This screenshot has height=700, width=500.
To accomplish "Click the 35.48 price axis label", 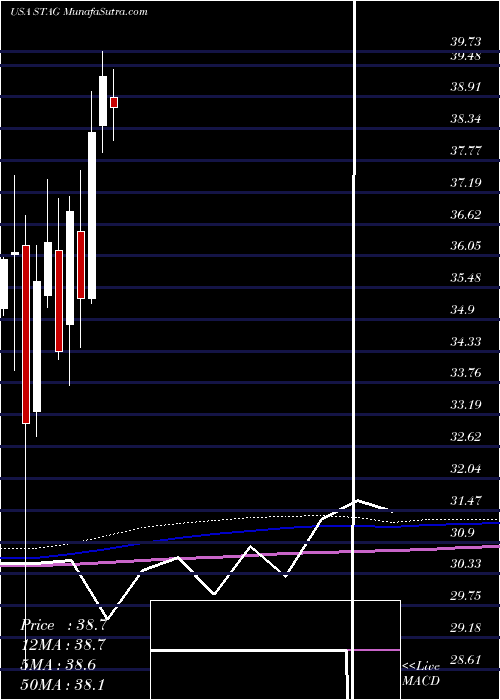I will click(x=466, y=278).
